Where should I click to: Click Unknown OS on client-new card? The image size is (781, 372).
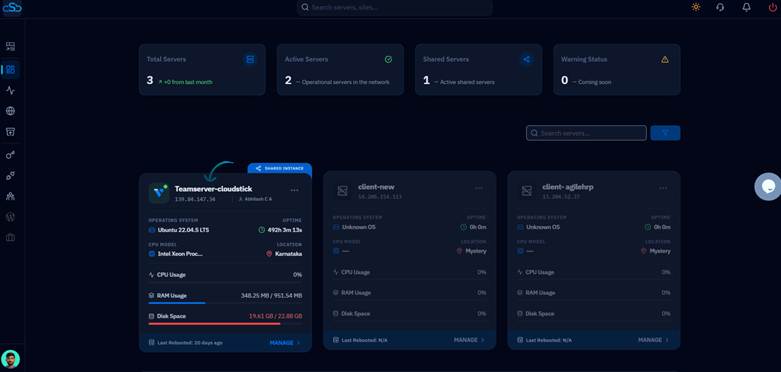(x=359, y=227)
